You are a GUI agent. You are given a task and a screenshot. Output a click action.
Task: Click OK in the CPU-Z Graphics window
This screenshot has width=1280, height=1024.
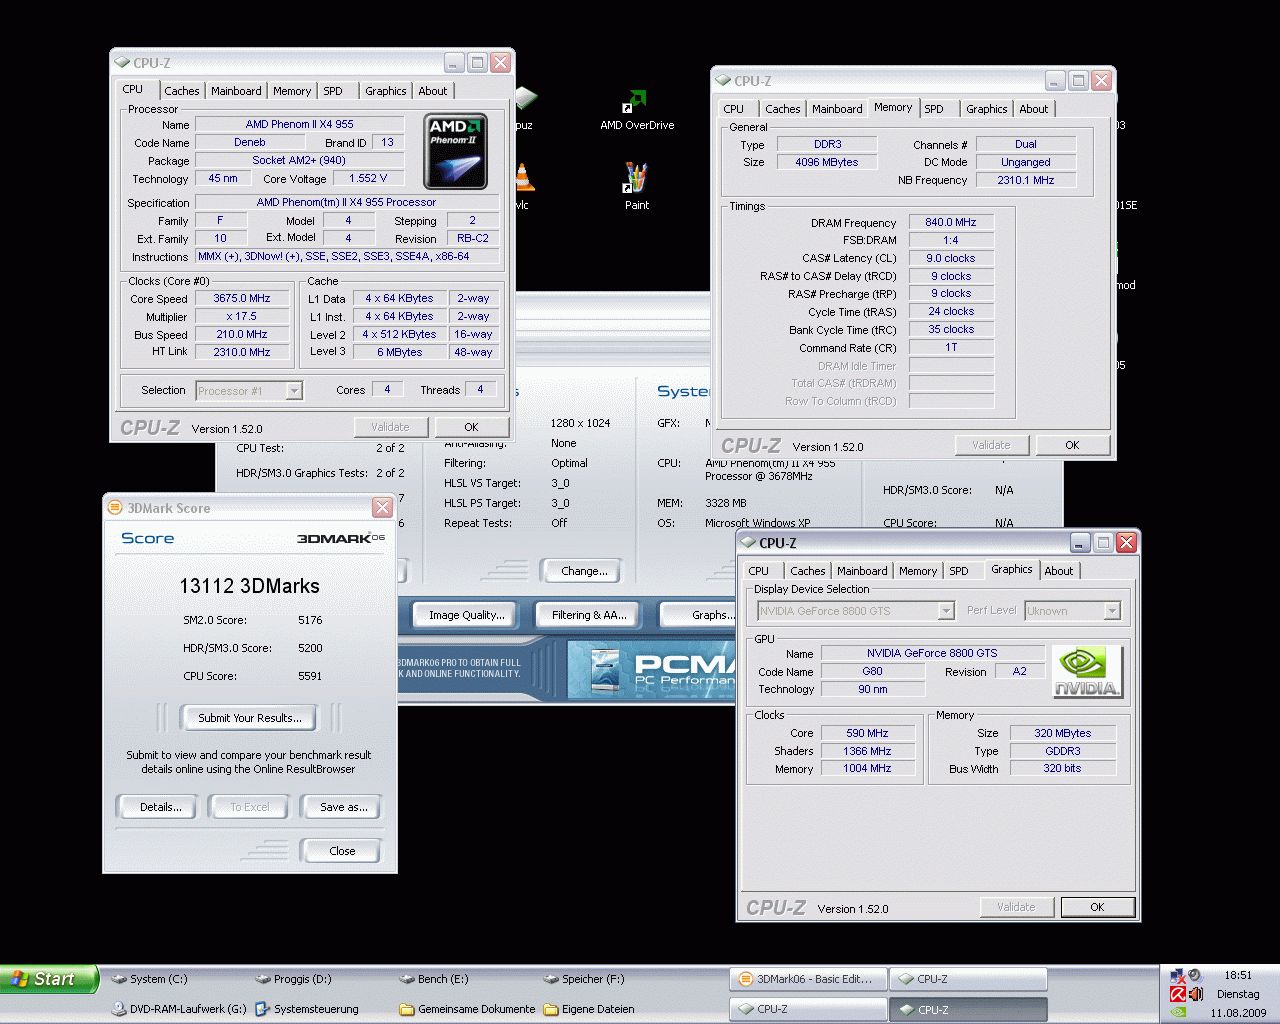tap(1097, 907)
